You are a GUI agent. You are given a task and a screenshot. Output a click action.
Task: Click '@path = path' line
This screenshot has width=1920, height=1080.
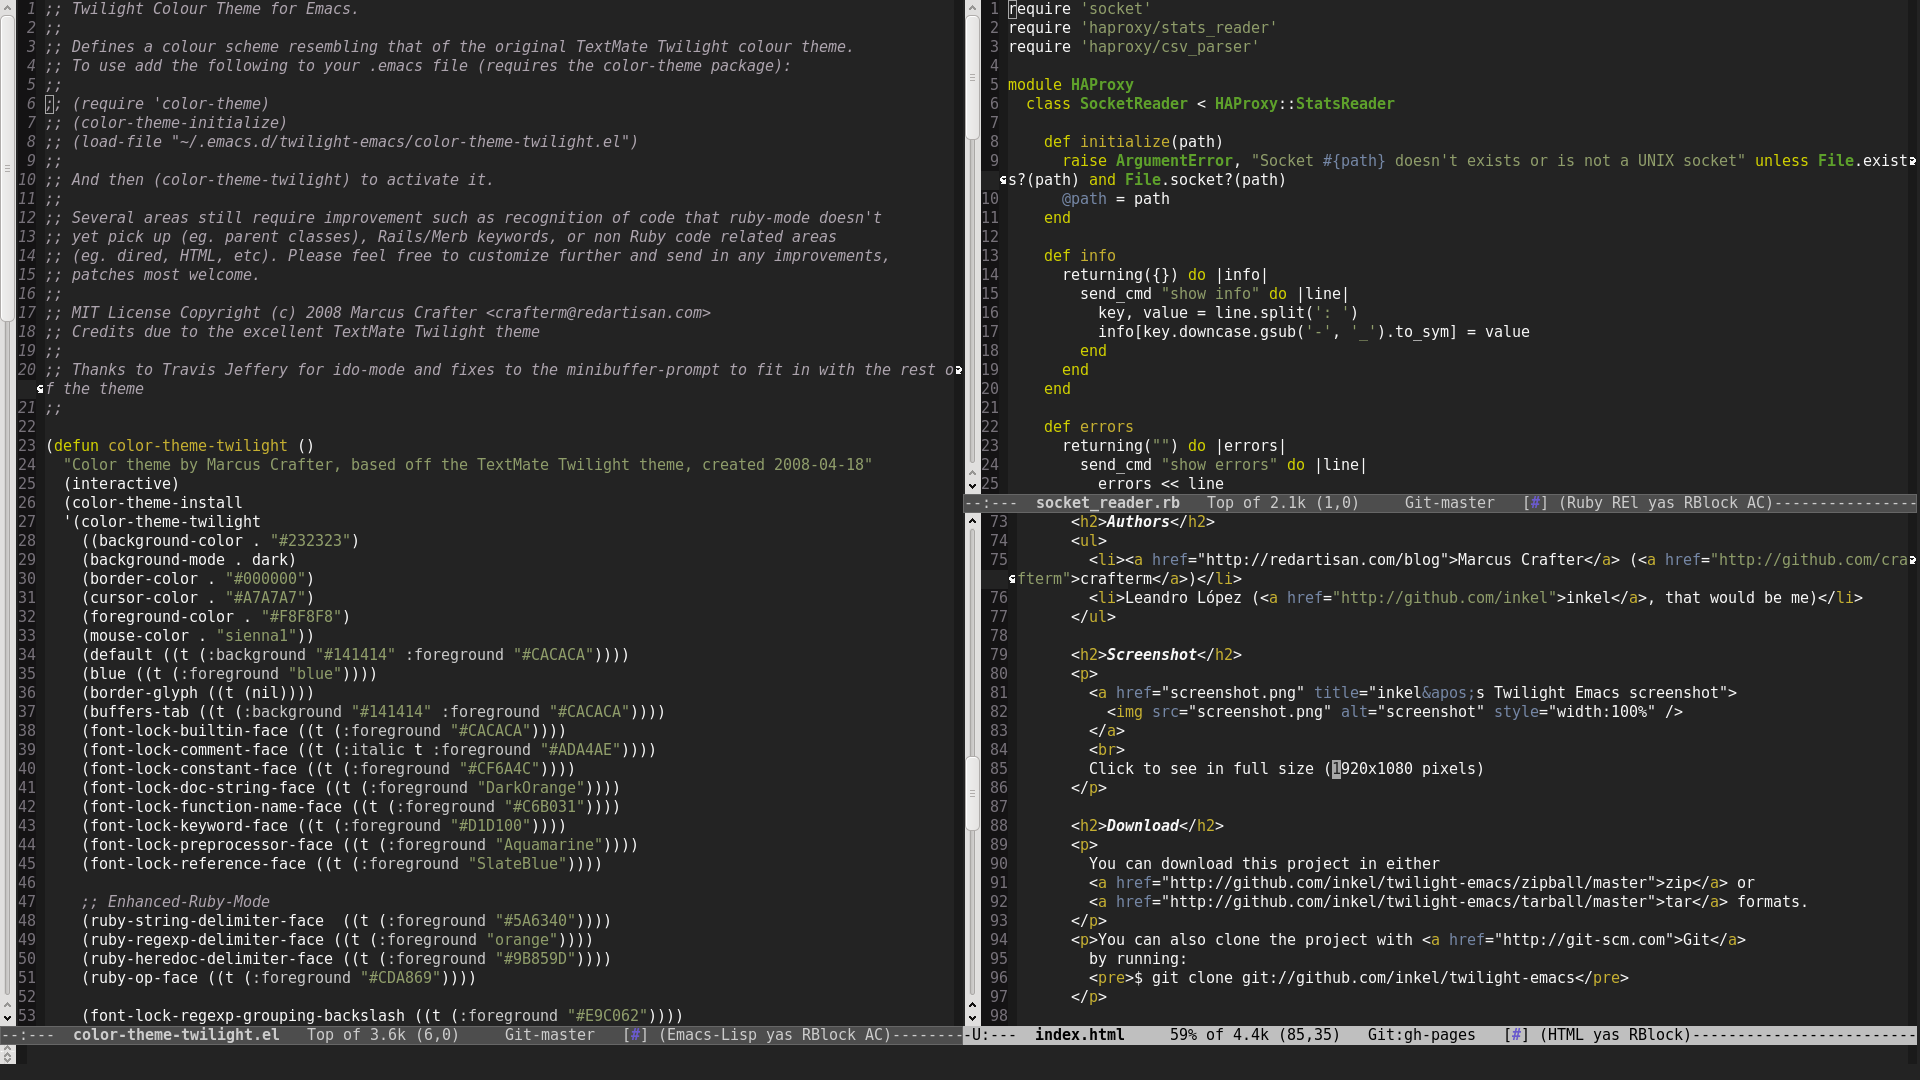tap(1115, 199)
